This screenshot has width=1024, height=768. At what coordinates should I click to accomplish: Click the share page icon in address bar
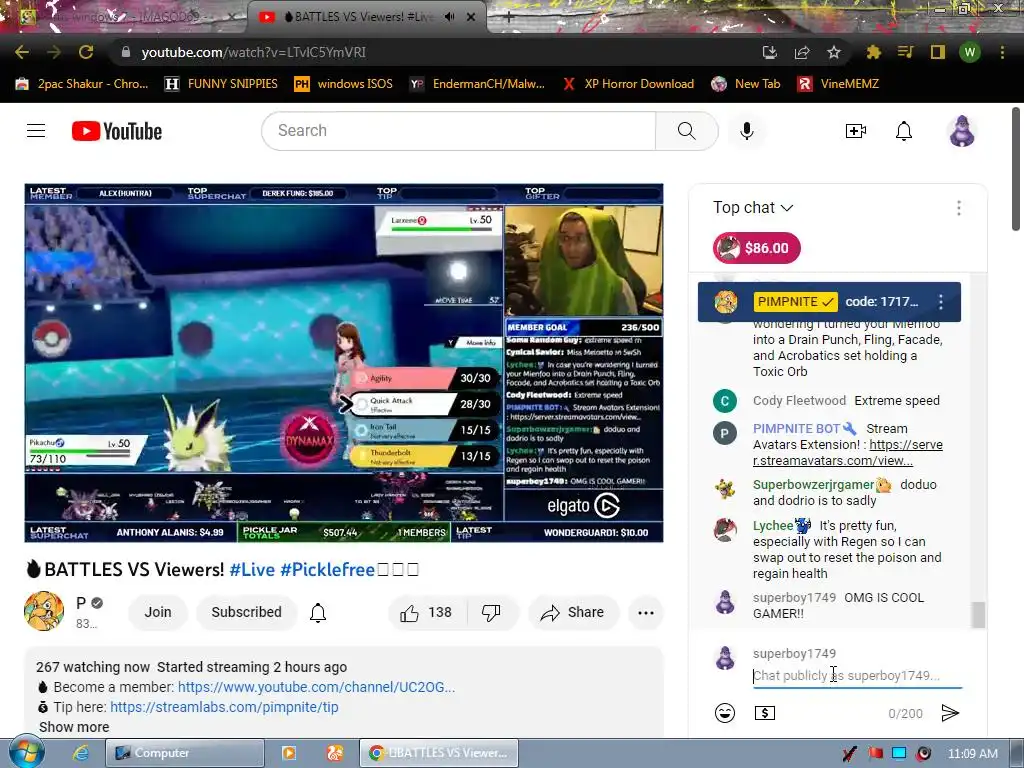click(x=802, y=52)
